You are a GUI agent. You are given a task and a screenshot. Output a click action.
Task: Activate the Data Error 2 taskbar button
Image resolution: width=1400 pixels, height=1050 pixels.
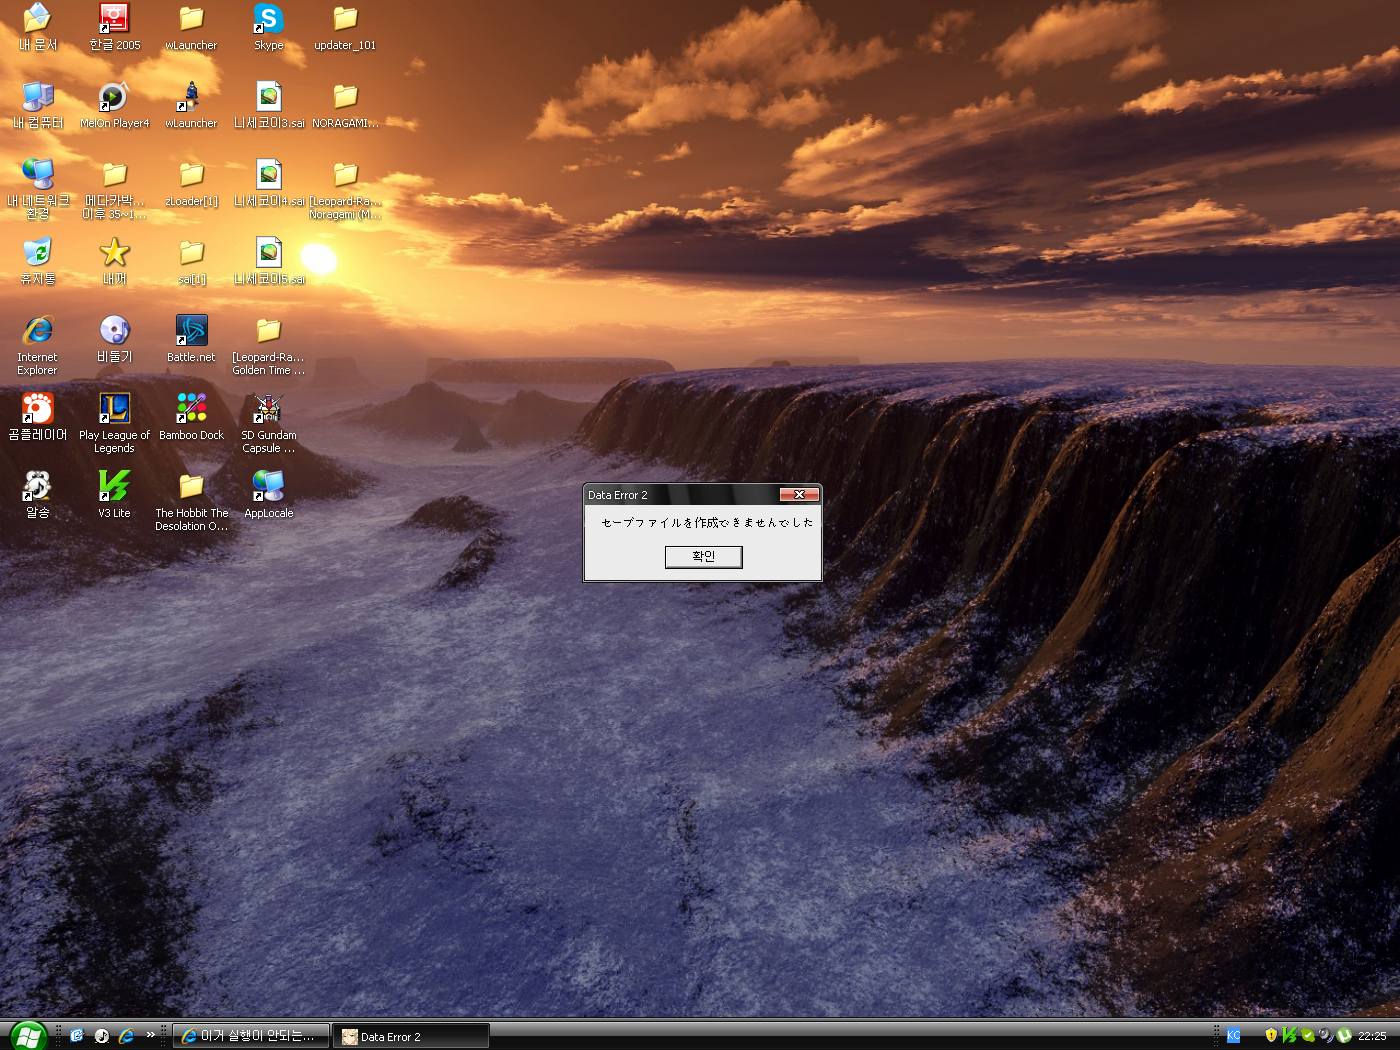pyautogui.click(x=410, y=1037)
